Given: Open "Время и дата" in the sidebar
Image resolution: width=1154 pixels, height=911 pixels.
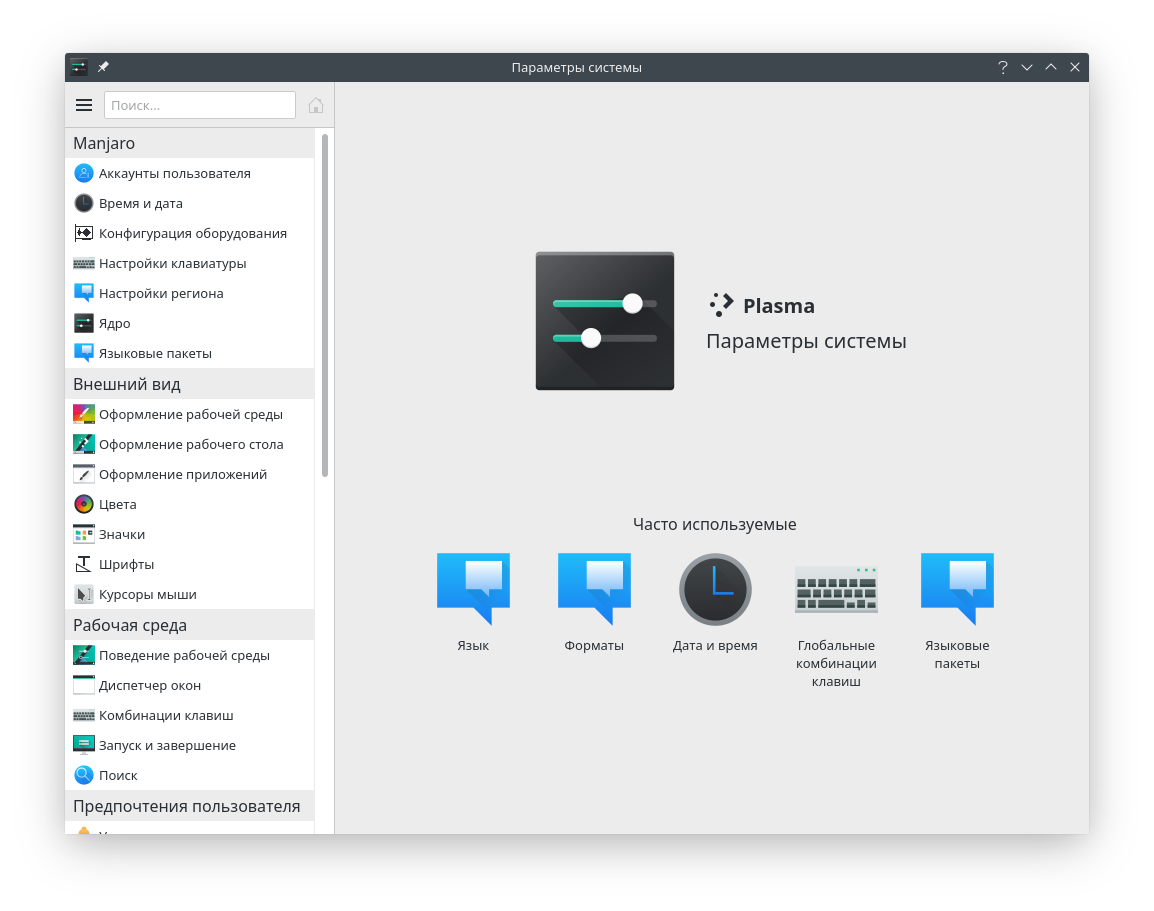Looking at the screenshot, I should pos(141,203).
